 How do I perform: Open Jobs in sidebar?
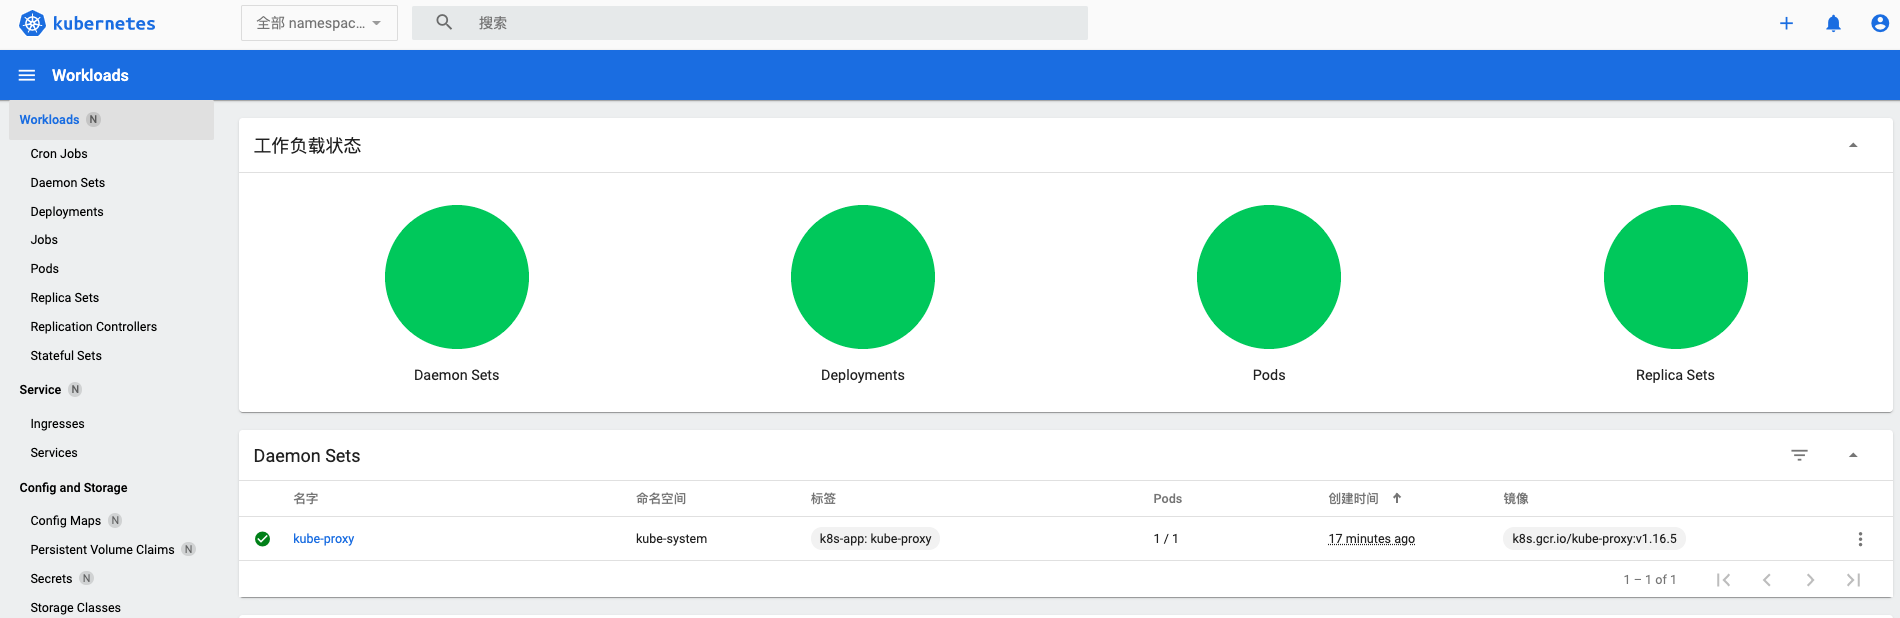click(44, 240)
